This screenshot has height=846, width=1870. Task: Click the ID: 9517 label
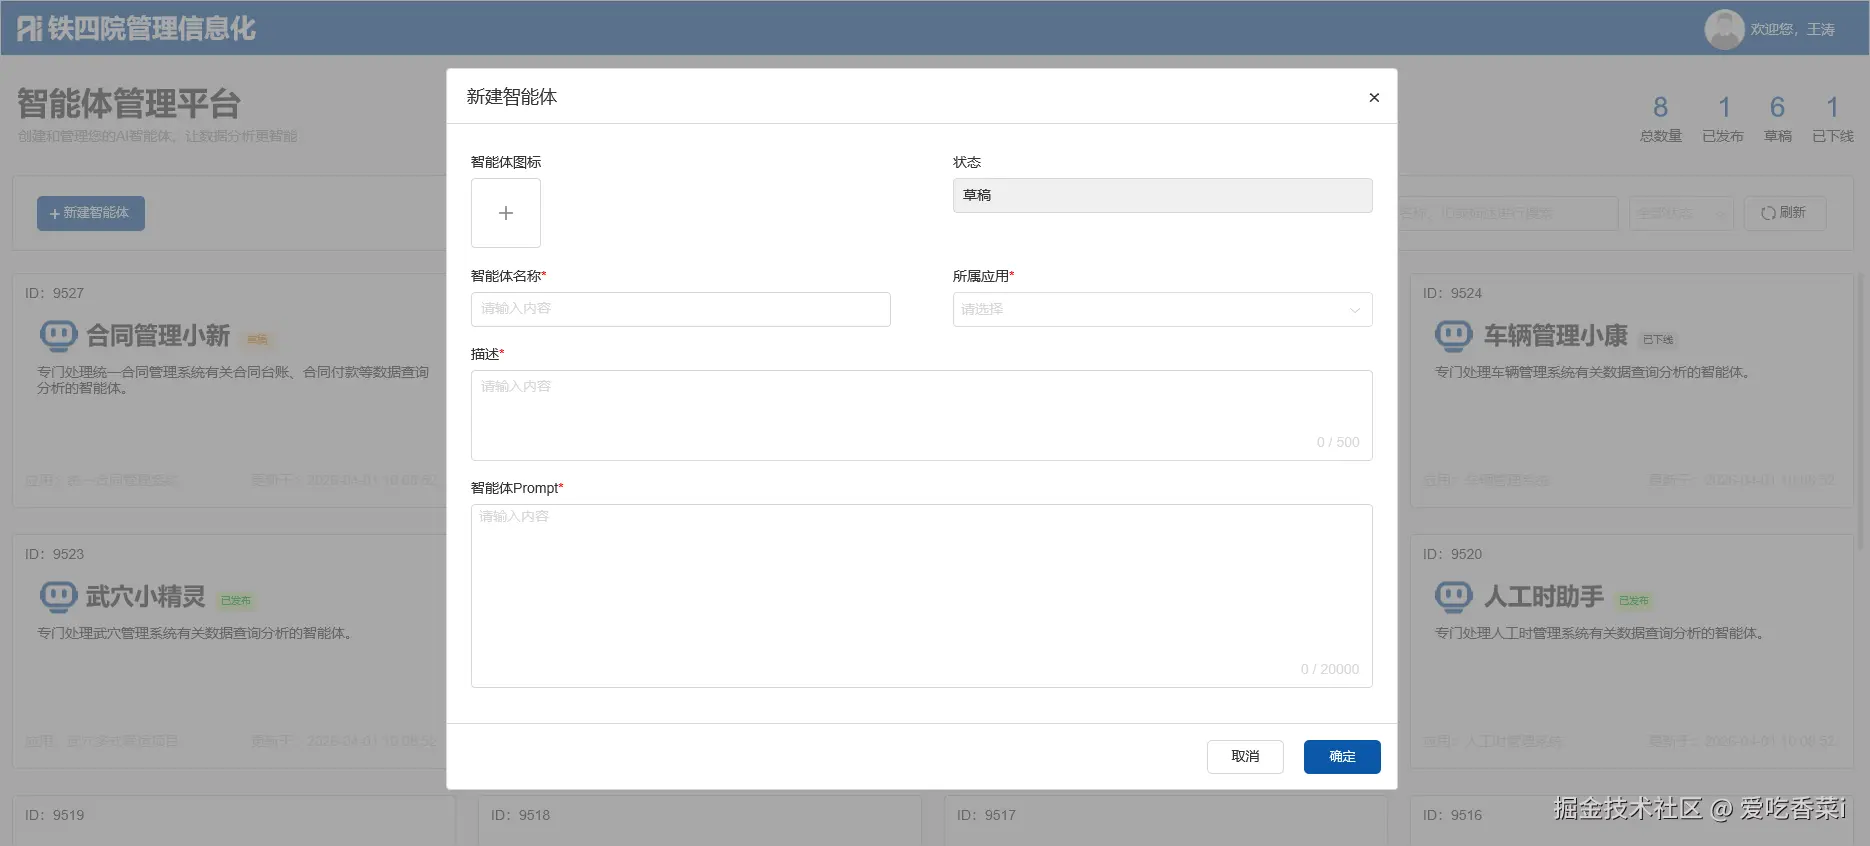pos(987,815)
